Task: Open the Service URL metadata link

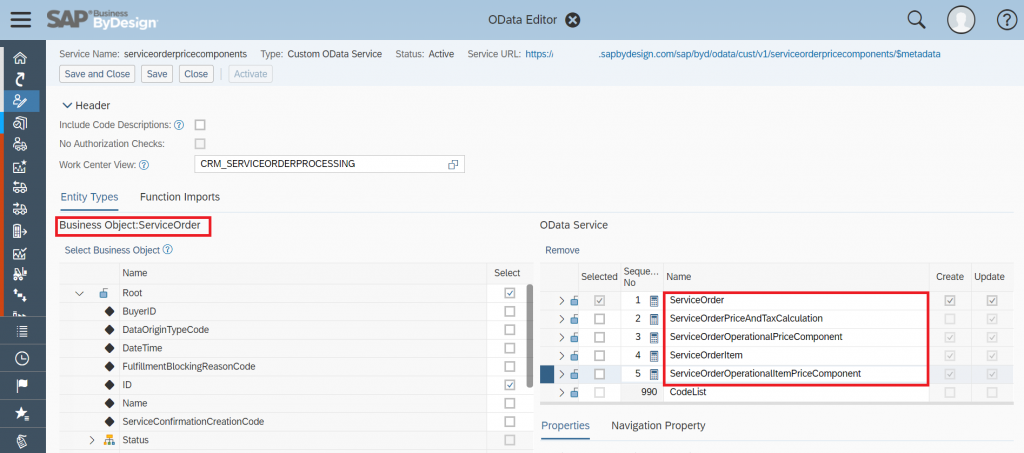Action: point(733,54)
